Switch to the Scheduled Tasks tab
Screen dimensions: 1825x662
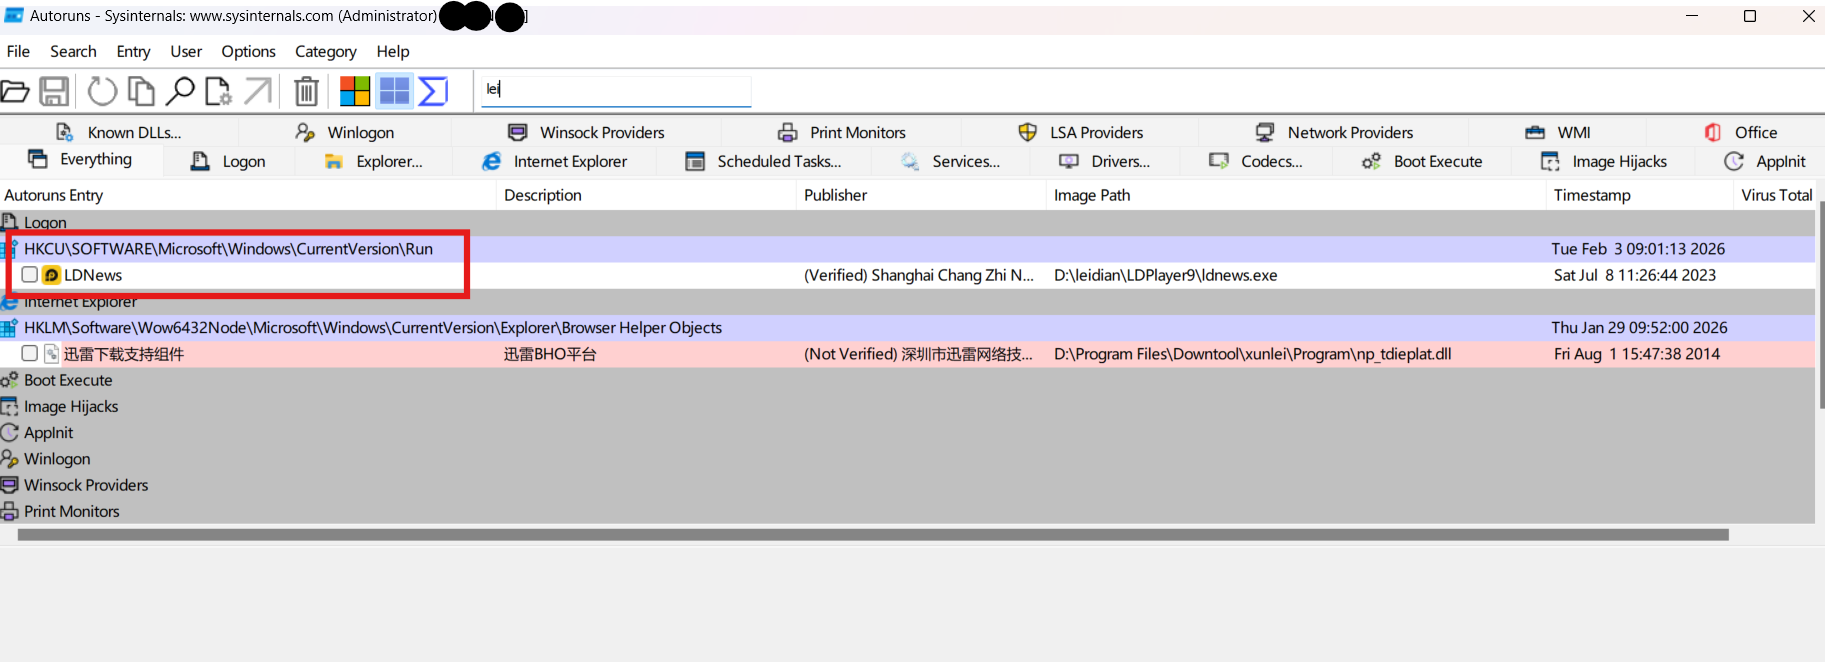point(764,162)
